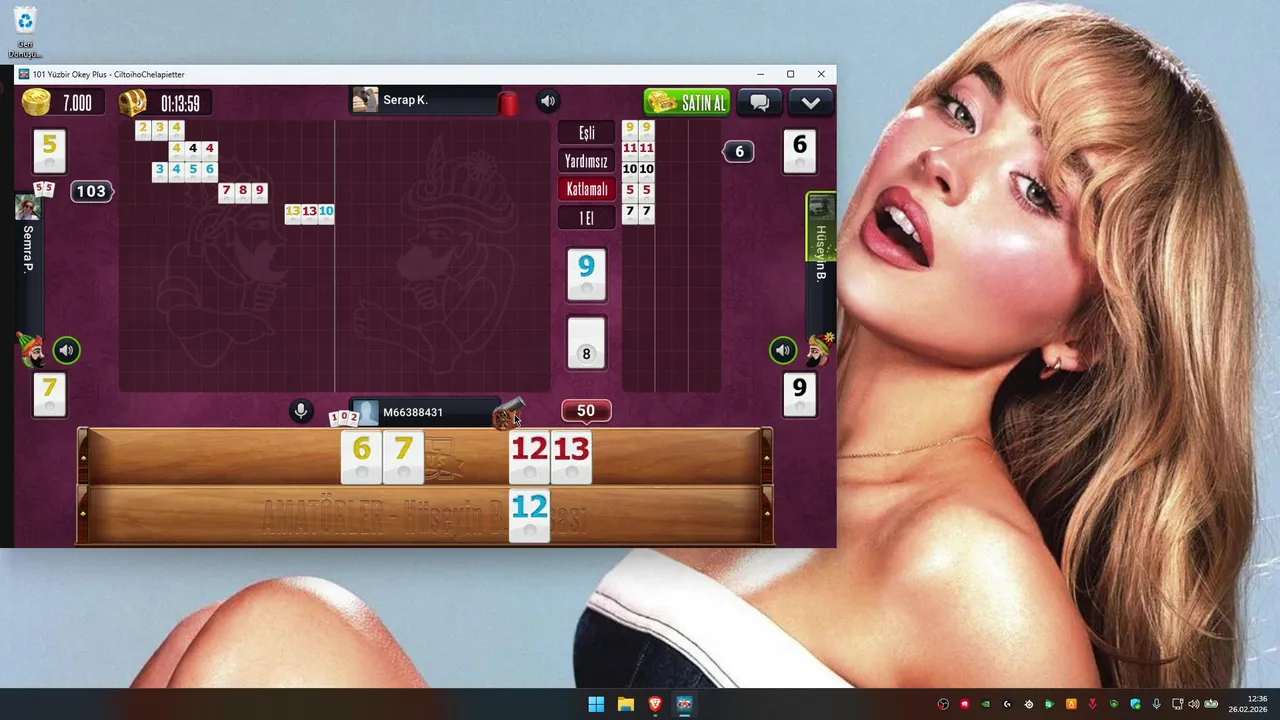Open the Windows Start menu
This screenshot has width=1280, height=720.
(x=596, y=704)
